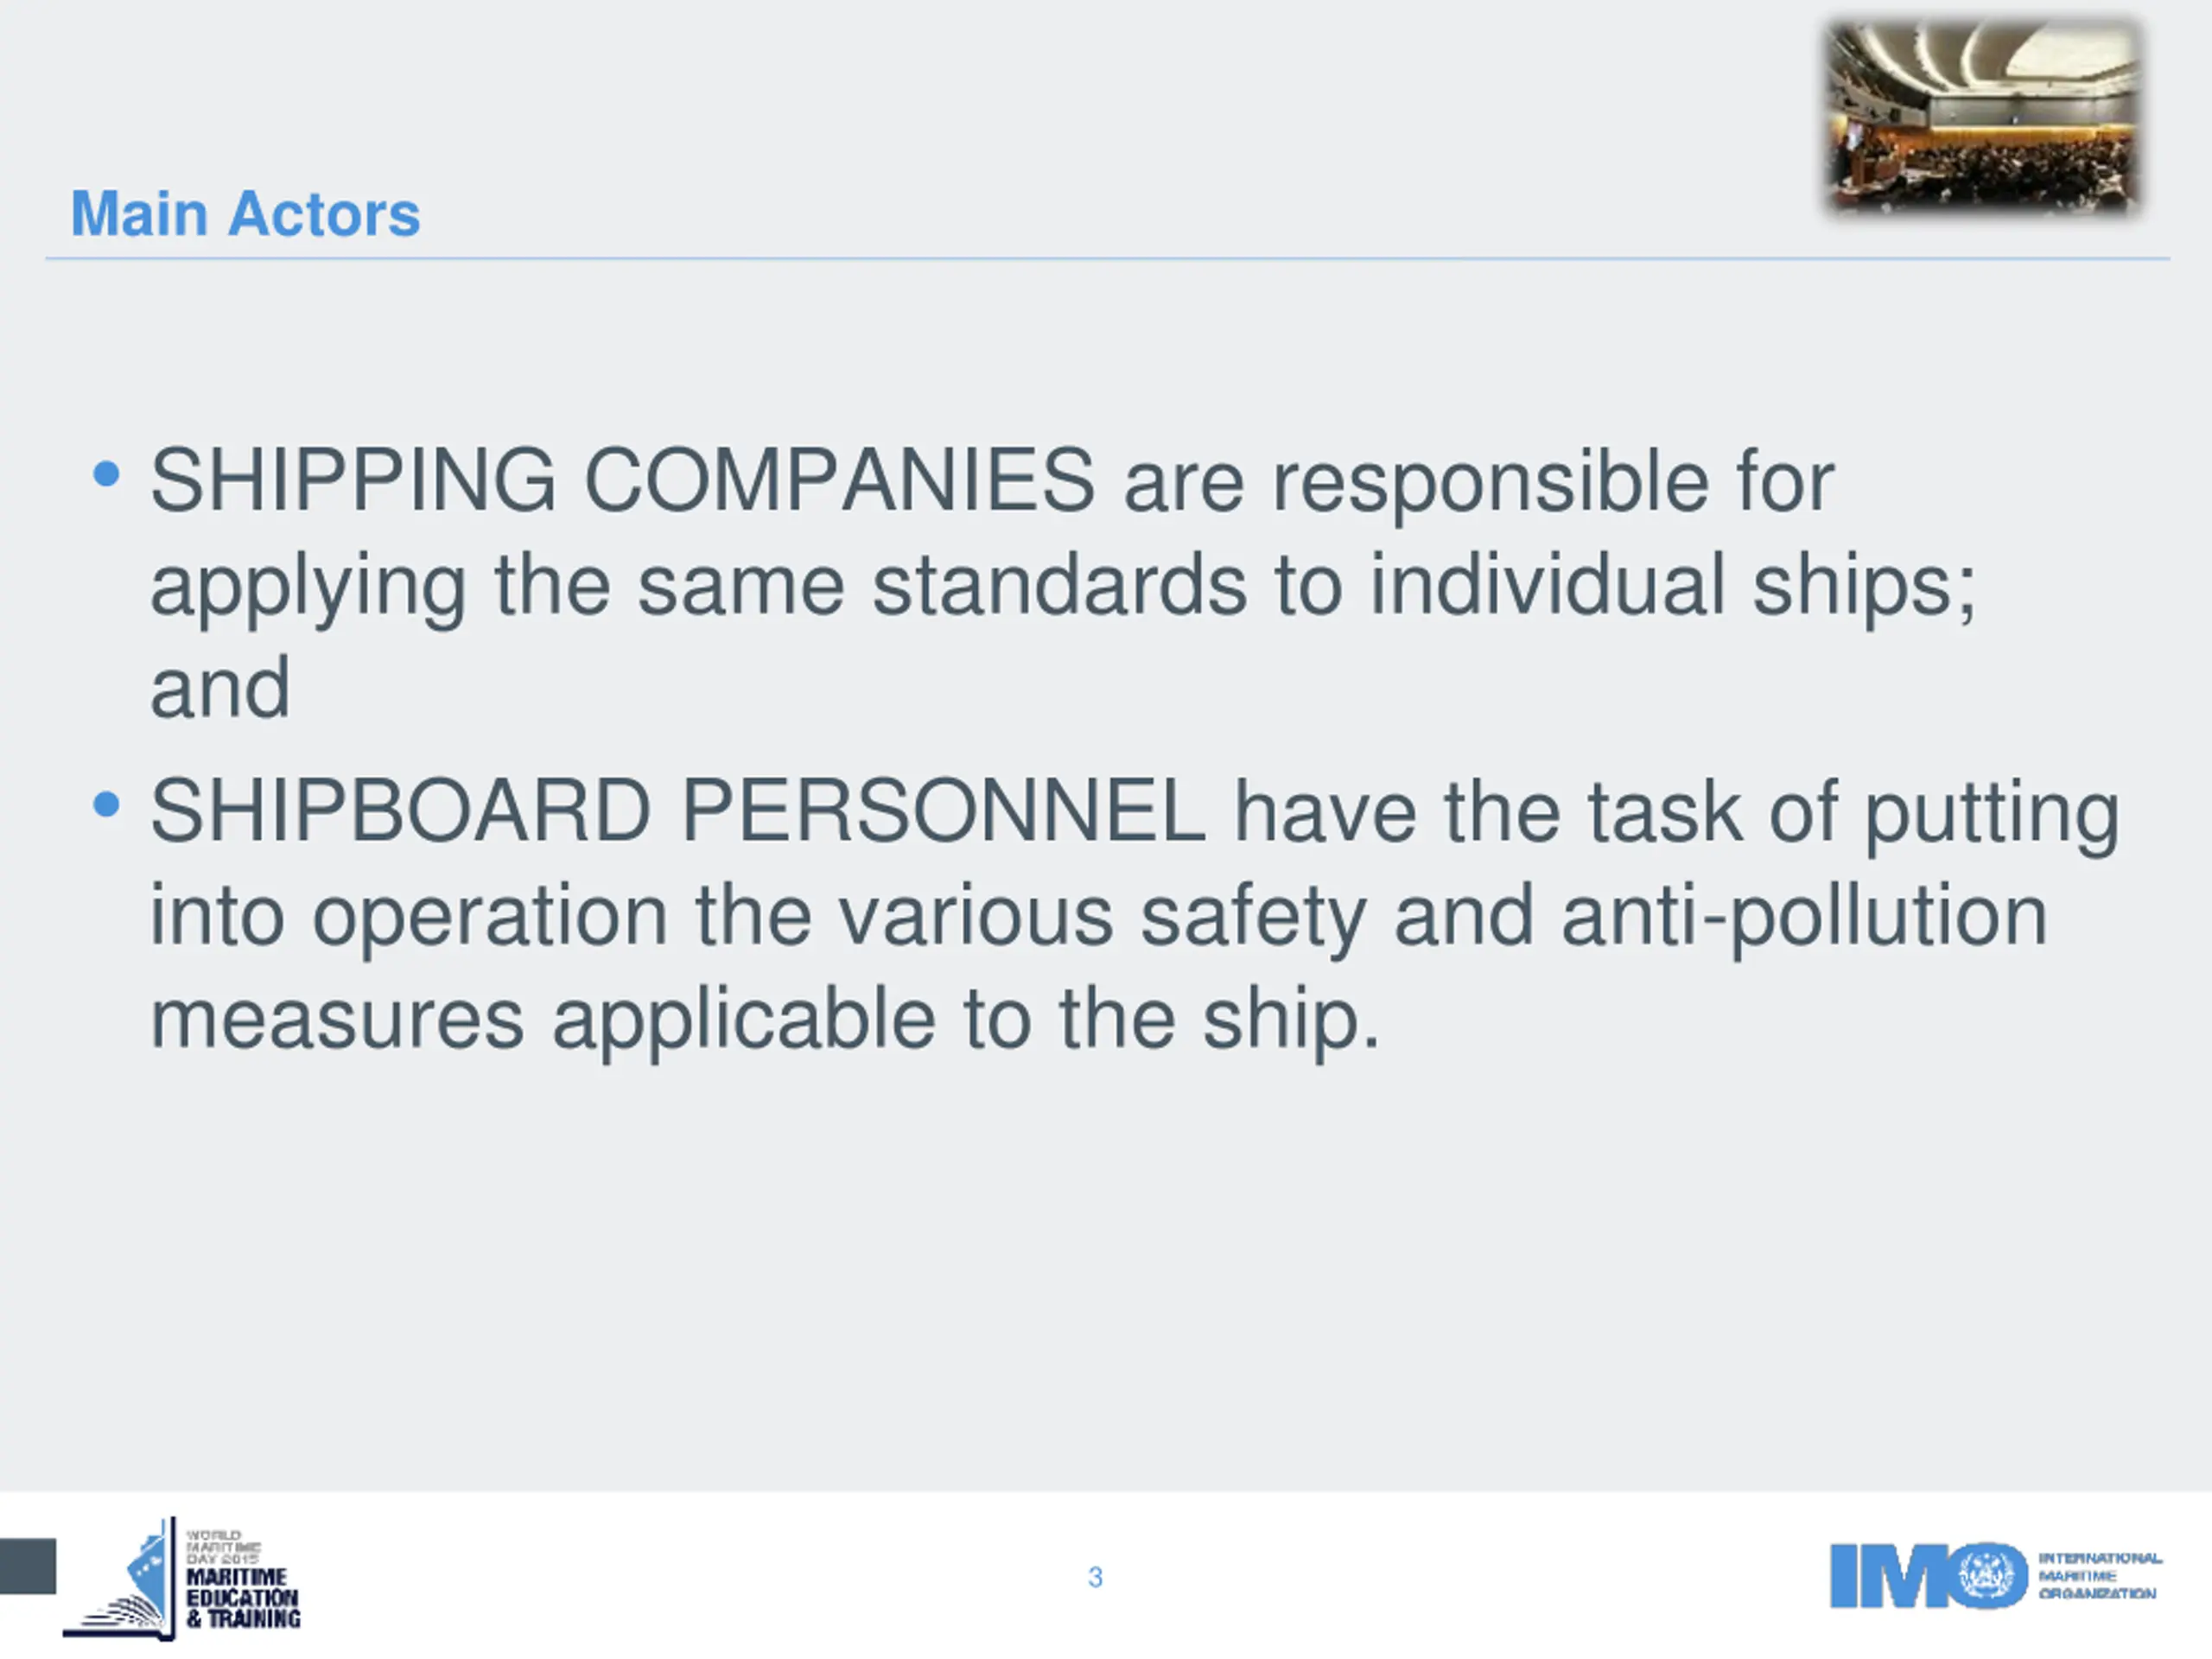Viewport: 2212px width, 1659px height.
Task: Click the words 'SHIPBOARD PERSONNEL'
Action: tap(678, 811)
